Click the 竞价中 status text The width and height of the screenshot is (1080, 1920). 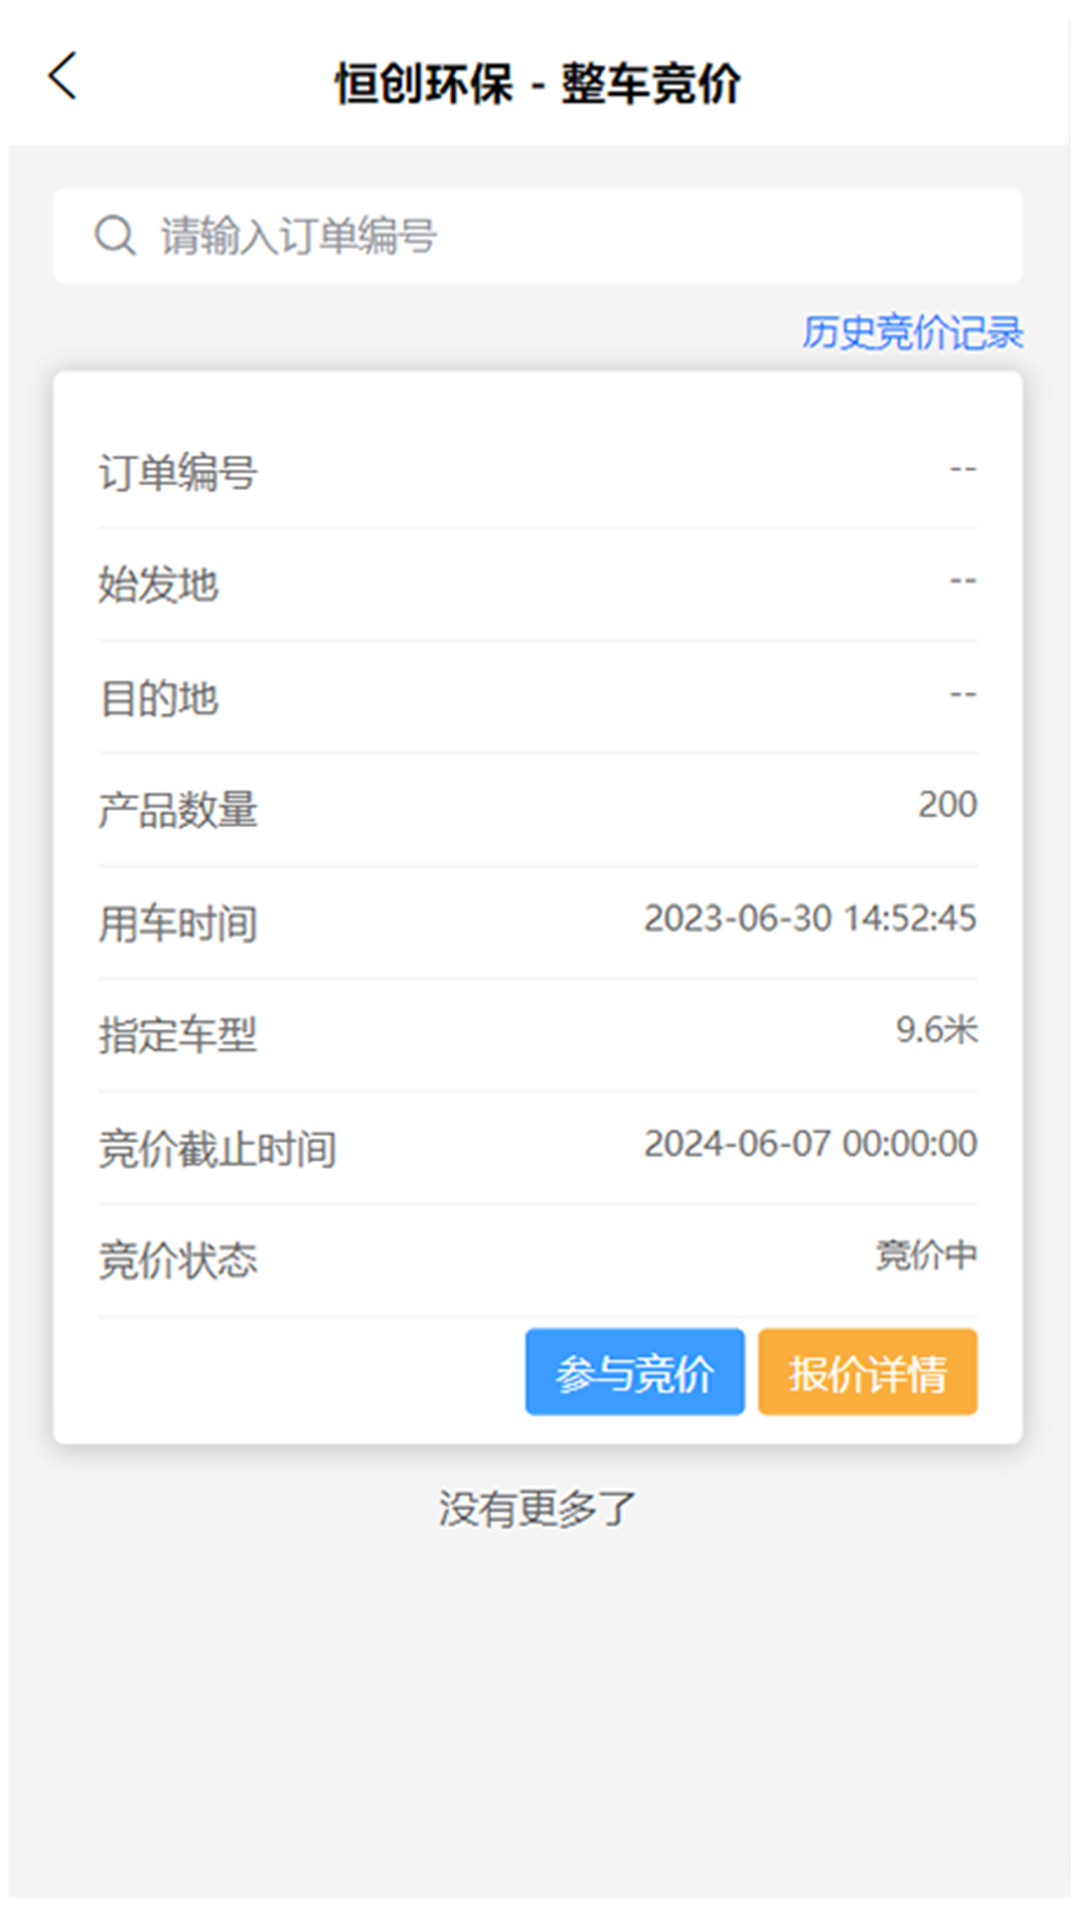[x=926, y=1255]
